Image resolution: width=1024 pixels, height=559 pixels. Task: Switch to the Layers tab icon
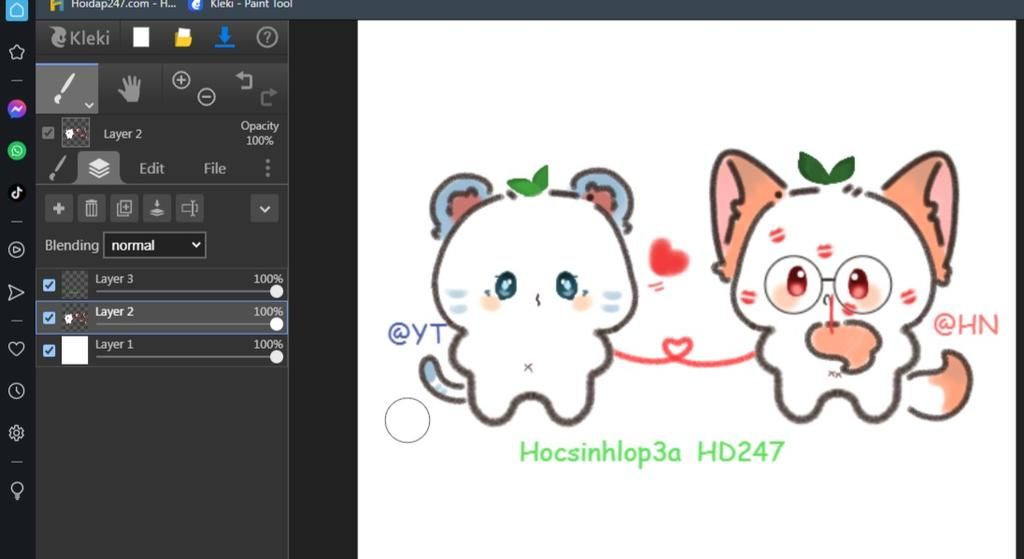(99, 168)
